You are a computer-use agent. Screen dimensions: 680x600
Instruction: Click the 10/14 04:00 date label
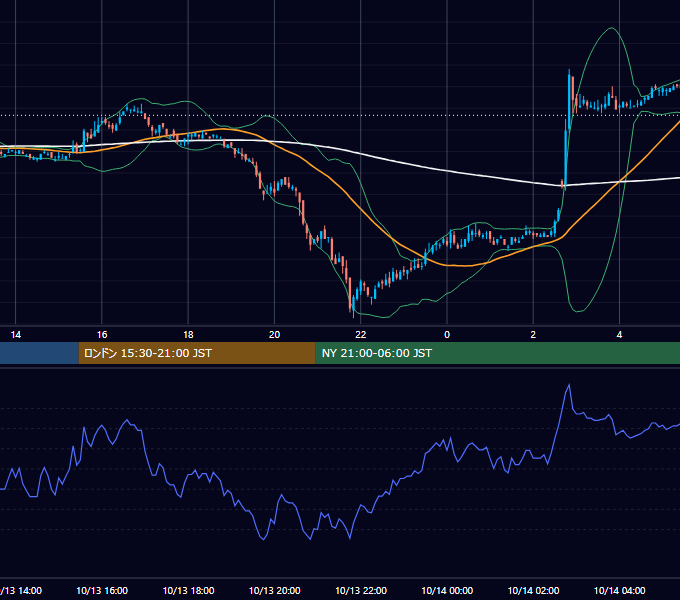point(619,591)
